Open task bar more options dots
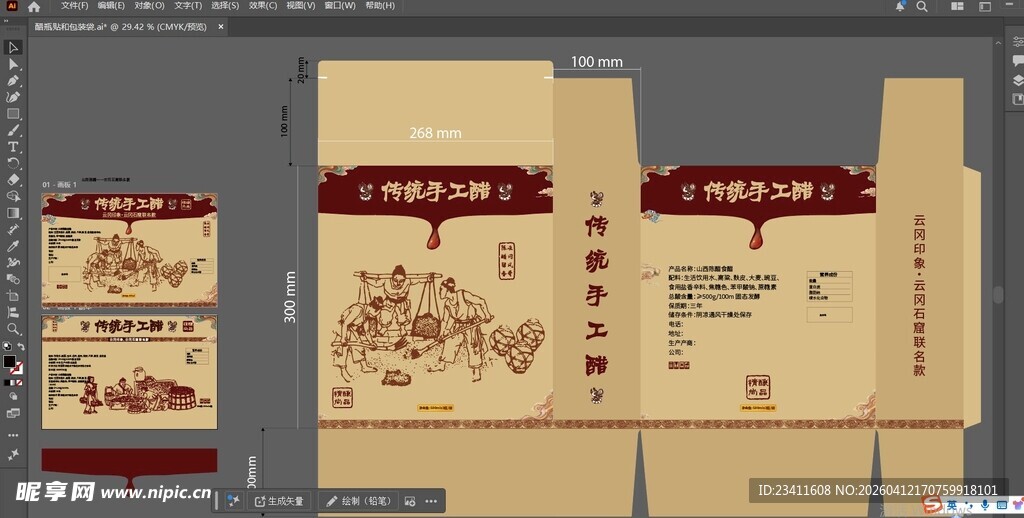The width and height of the screenshot is (1024, 518). coord(431,501)
